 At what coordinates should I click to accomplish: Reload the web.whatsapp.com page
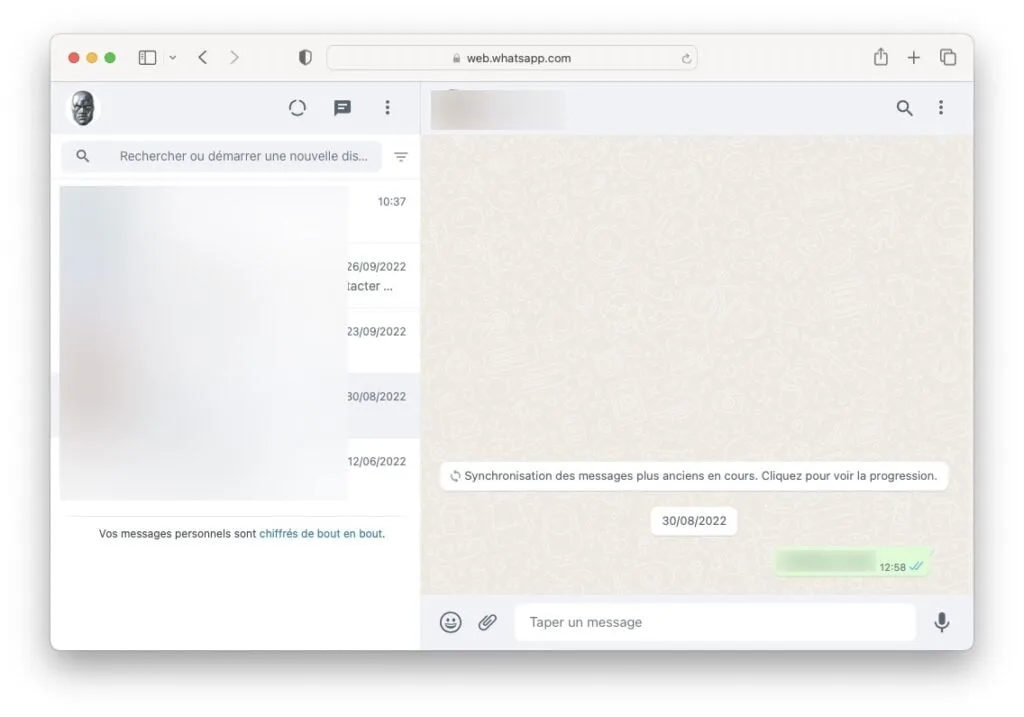(x=687, y=58)
